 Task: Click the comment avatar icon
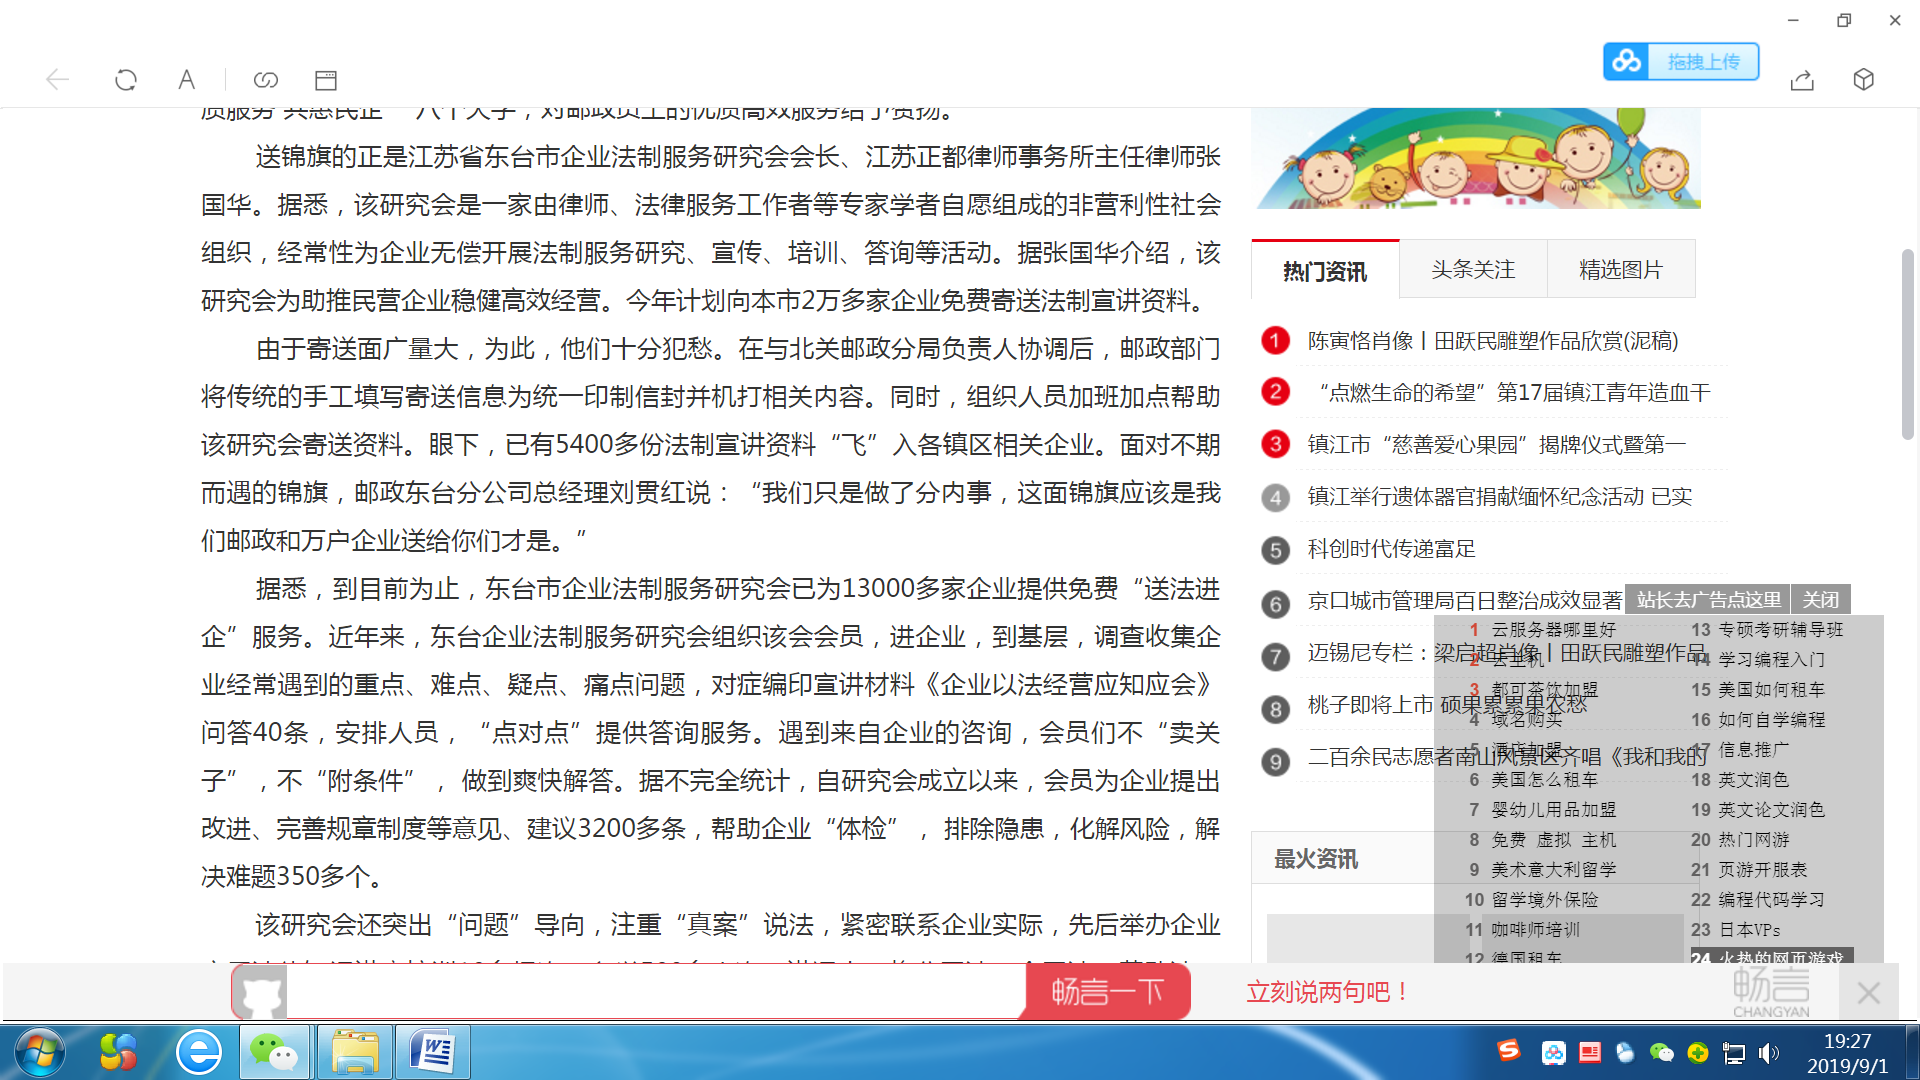(x=262, y=992)
